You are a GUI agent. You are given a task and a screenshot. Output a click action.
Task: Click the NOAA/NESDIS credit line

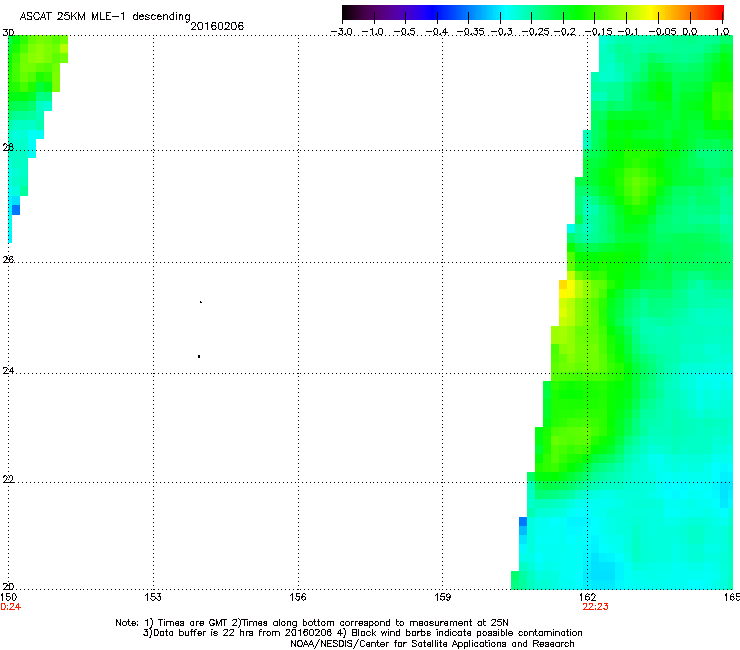432,644
